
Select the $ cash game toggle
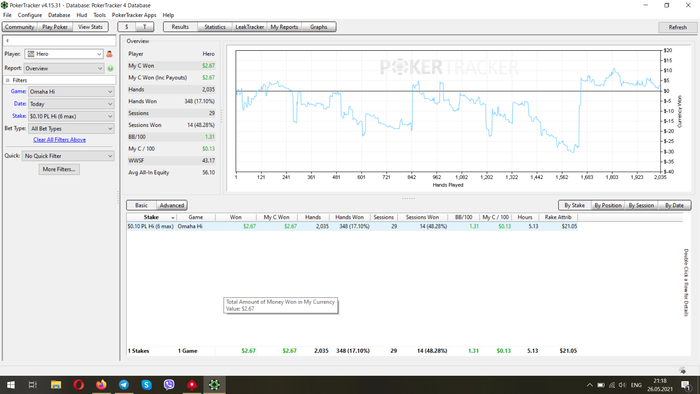[x=127, y=27]
